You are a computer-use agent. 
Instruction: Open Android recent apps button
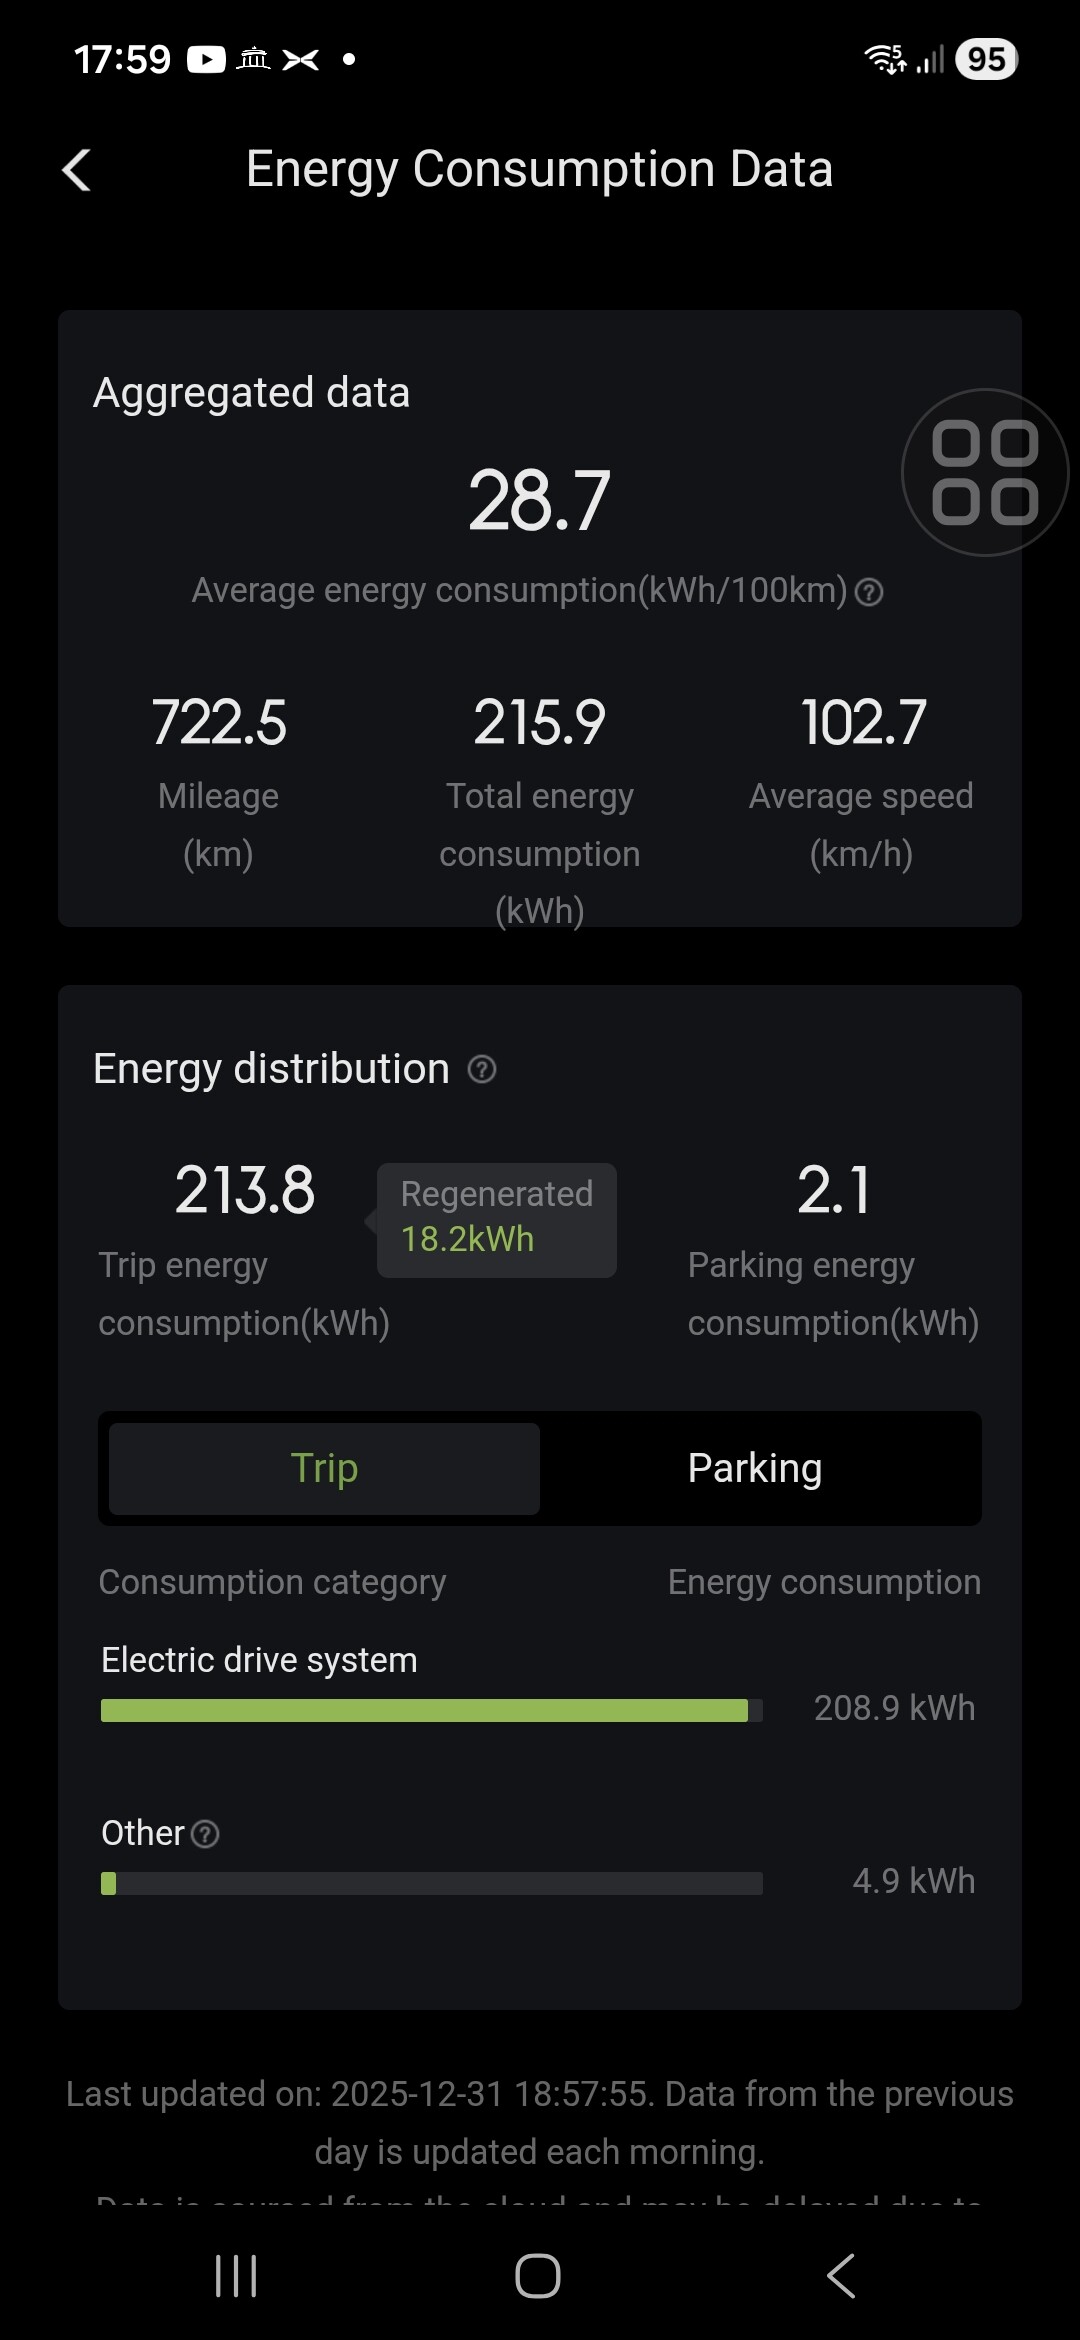click(x=237, y=2276)
